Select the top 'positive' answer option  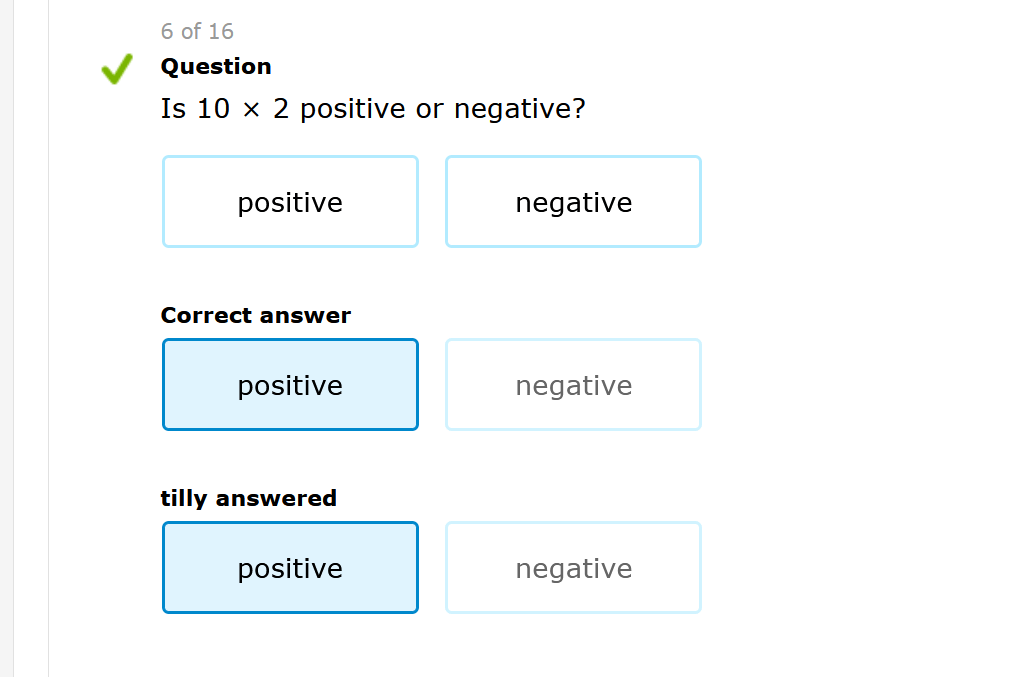click(290, 202)
